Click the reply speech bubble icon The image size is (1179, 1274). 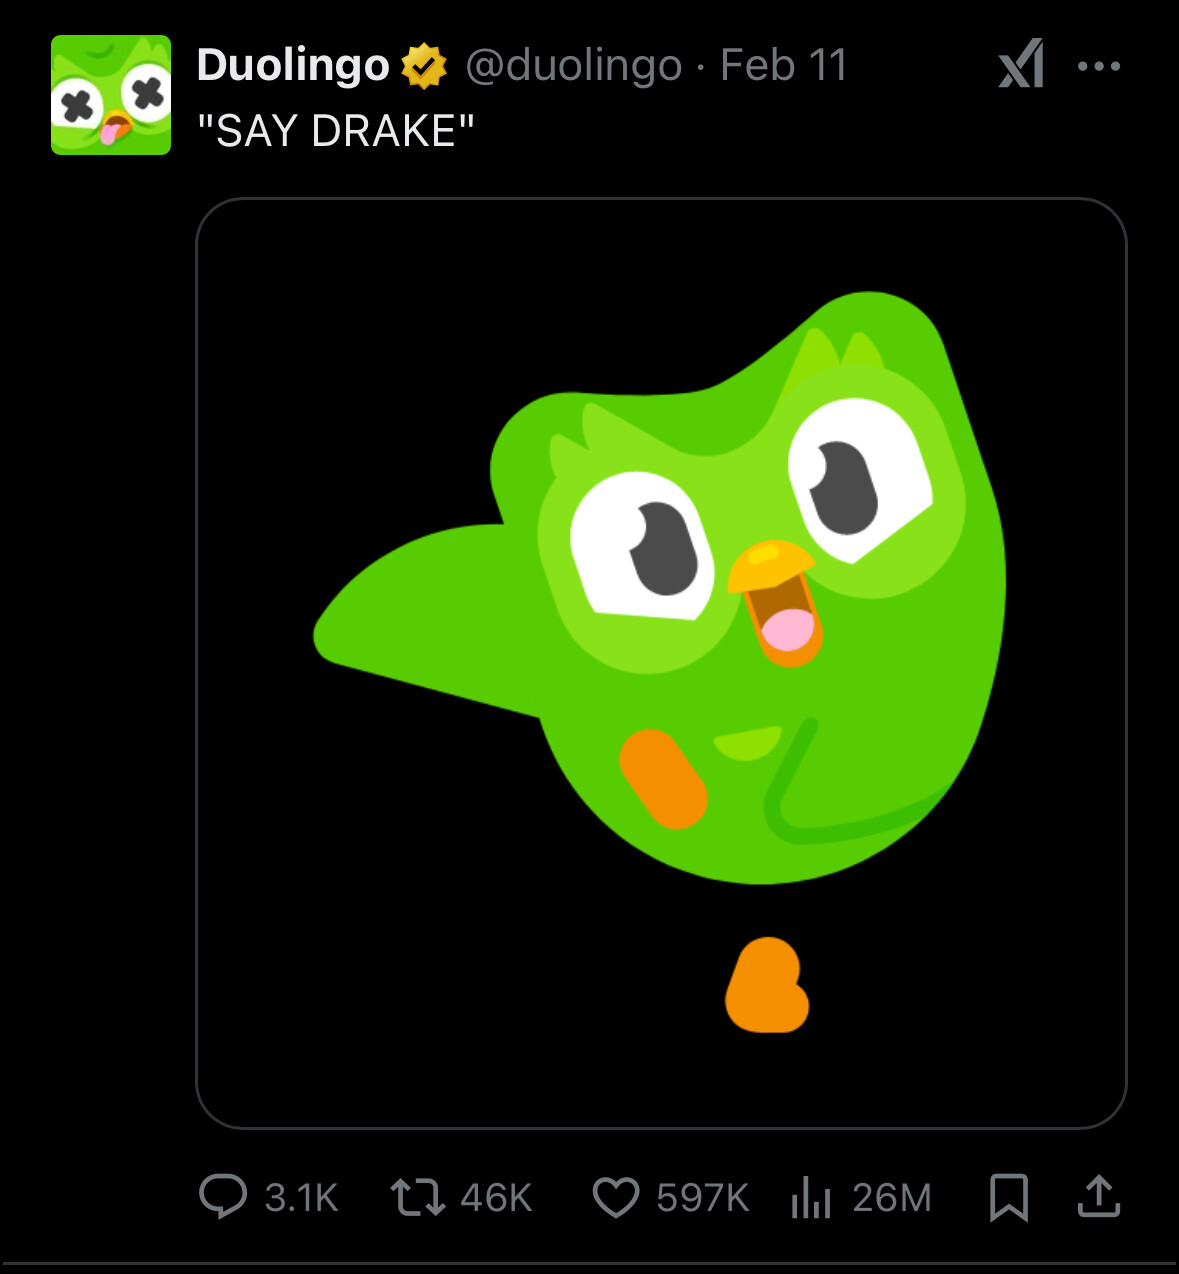click(222, 1196)
